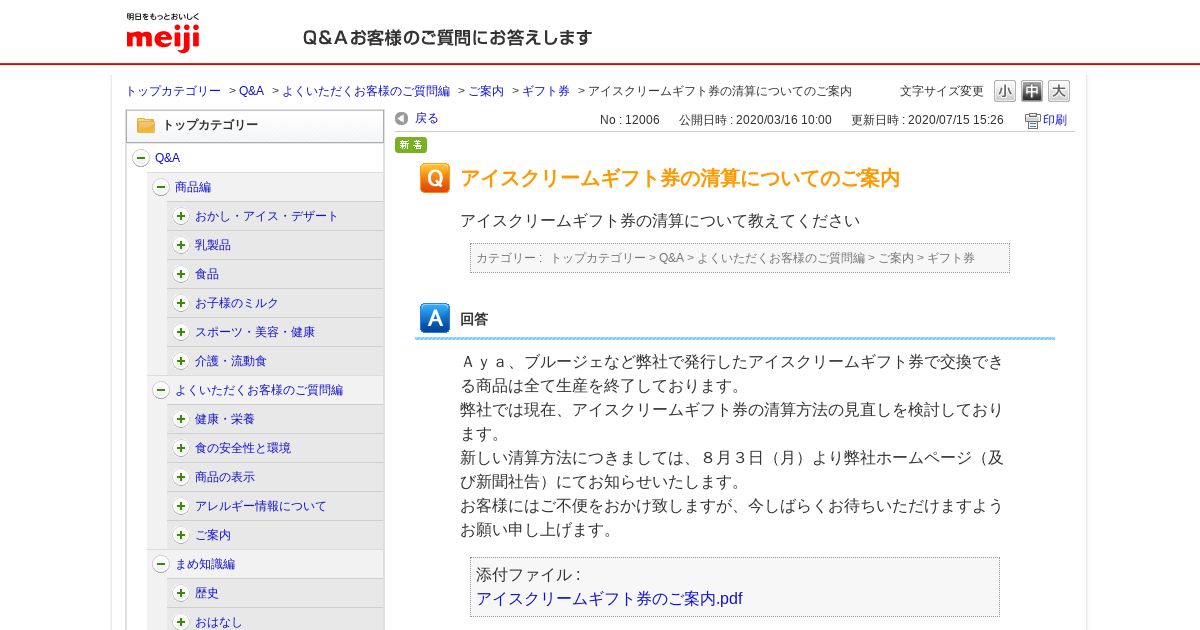
Task: Go back with the 戻る link
Action: pos(427,119)
